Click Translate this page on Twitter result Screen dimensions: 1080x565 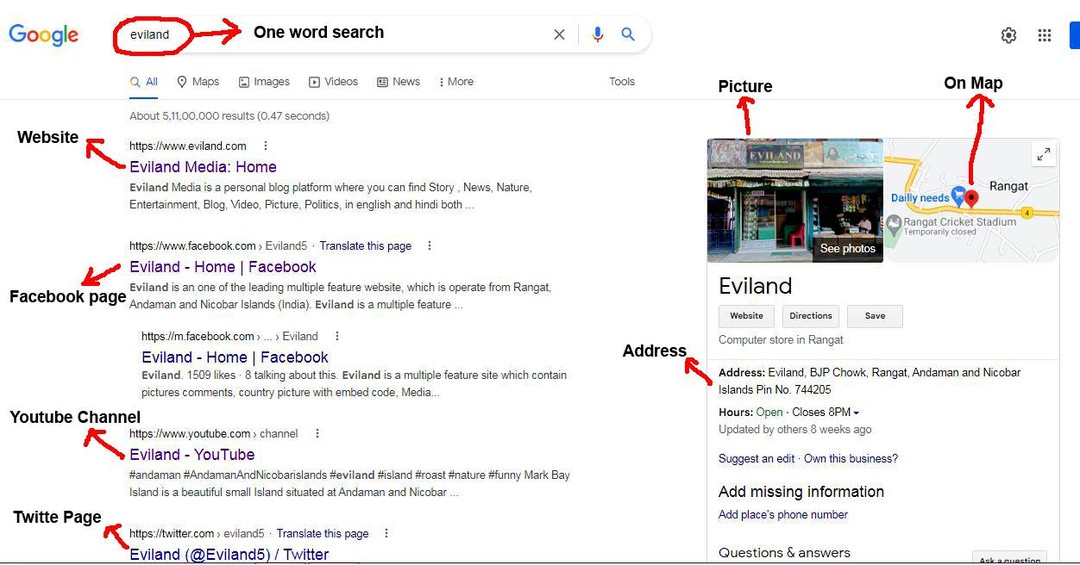click(322, 533)
